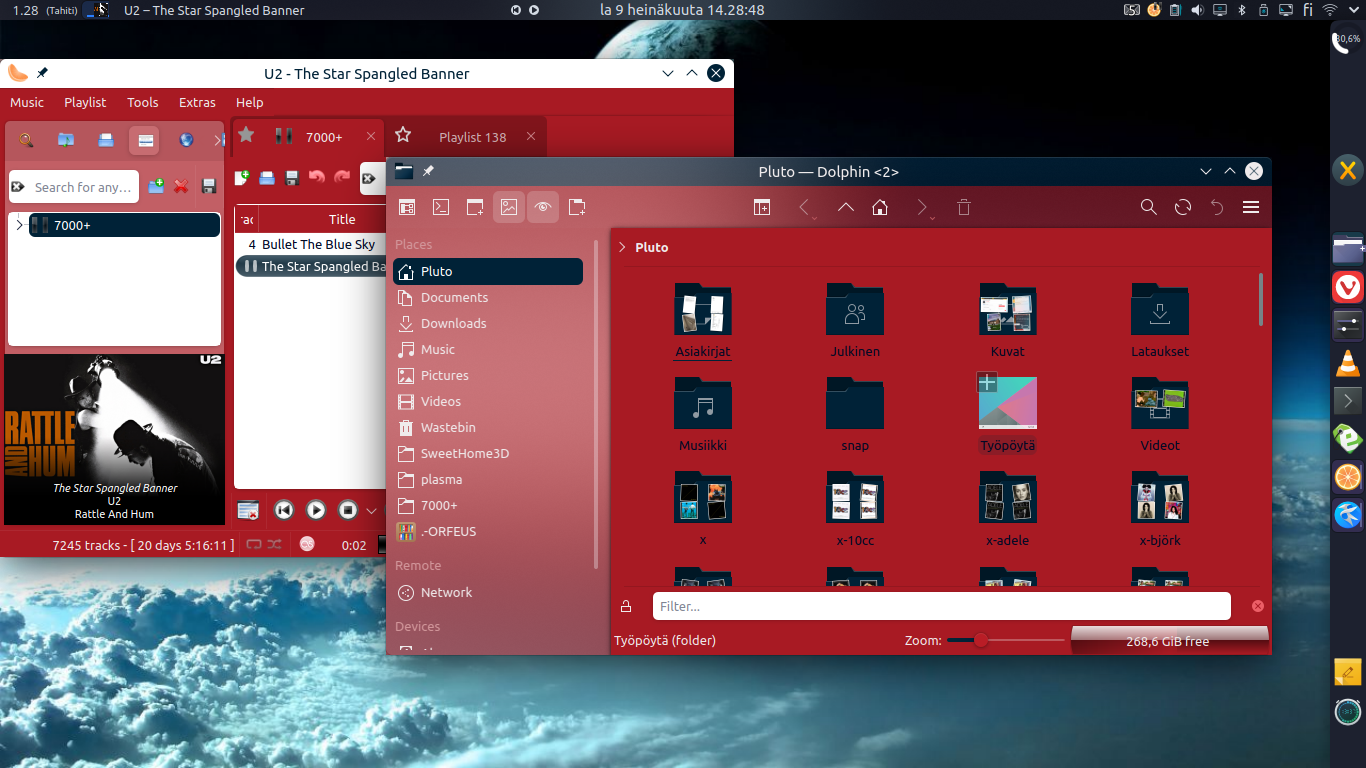Open Network in Dolphin Remote section
The height and width of the screenshot is (768, 1366).
click(488, 592)
